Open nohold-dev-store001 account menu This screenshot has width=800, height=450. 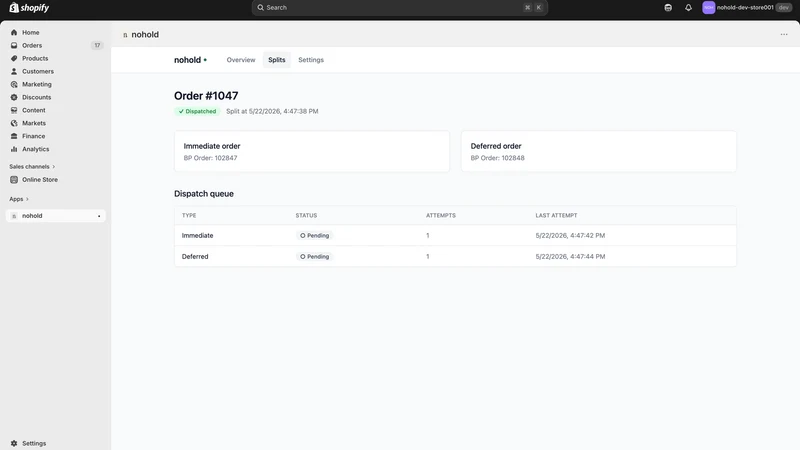point(747,8)
